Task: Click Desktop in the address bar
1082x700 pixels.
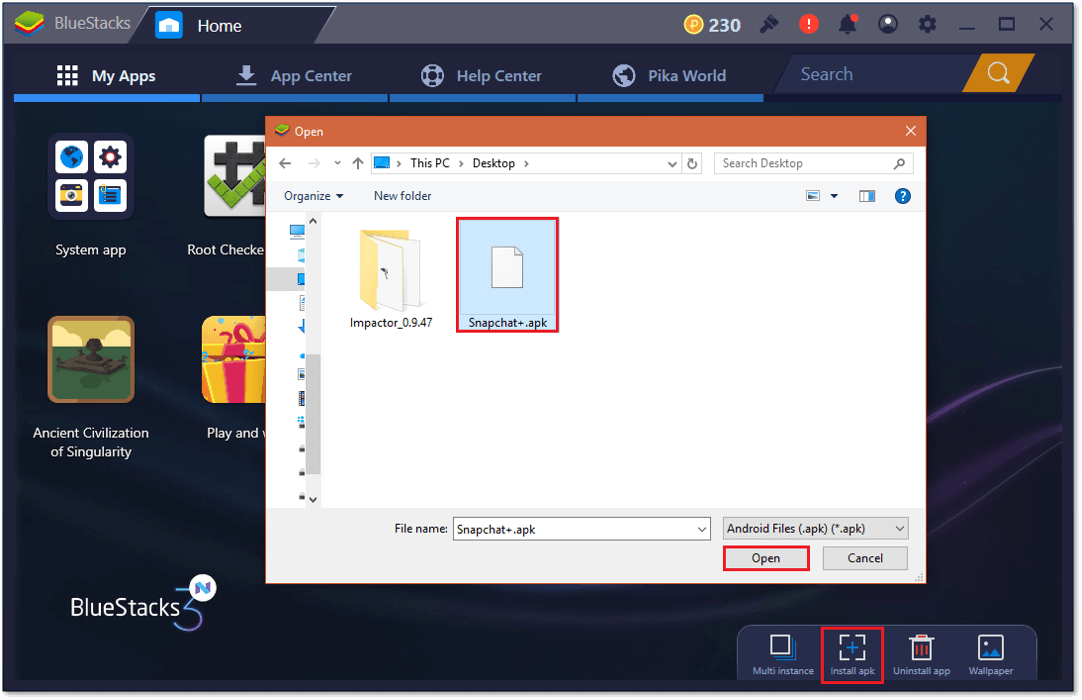Action: (493, 164)
